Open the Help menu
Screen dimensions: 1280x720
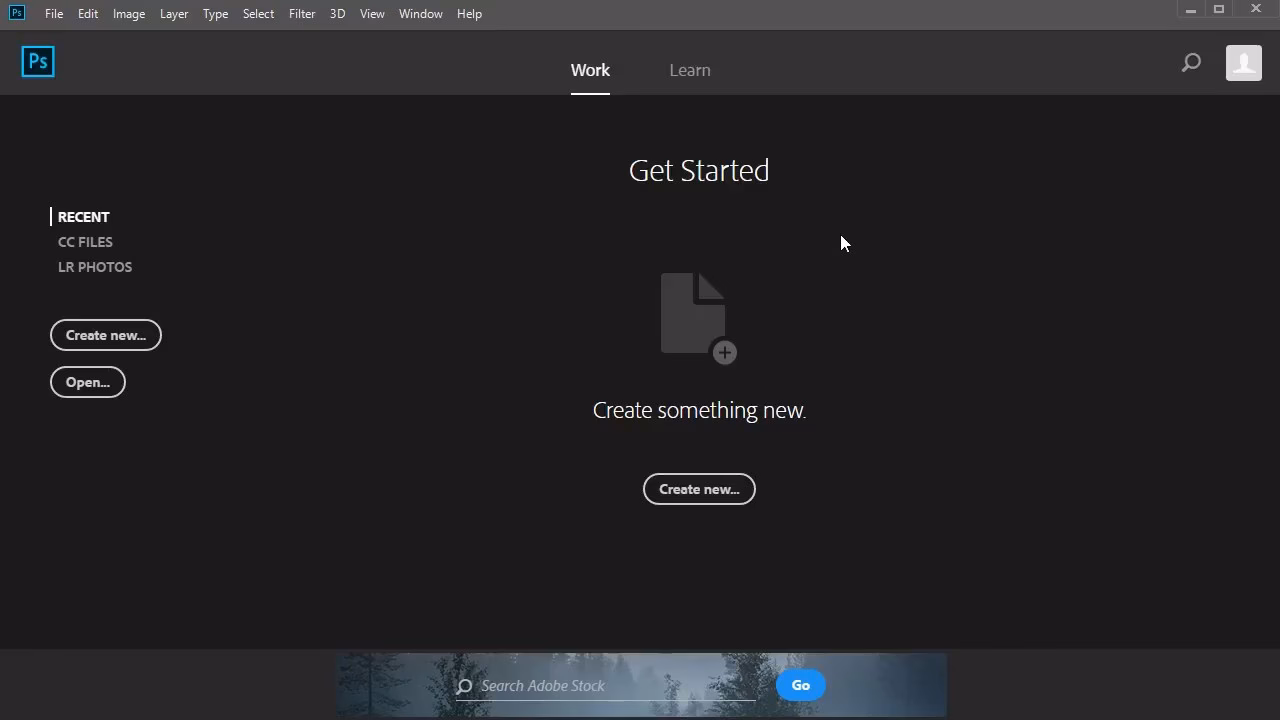coord(469,13)
